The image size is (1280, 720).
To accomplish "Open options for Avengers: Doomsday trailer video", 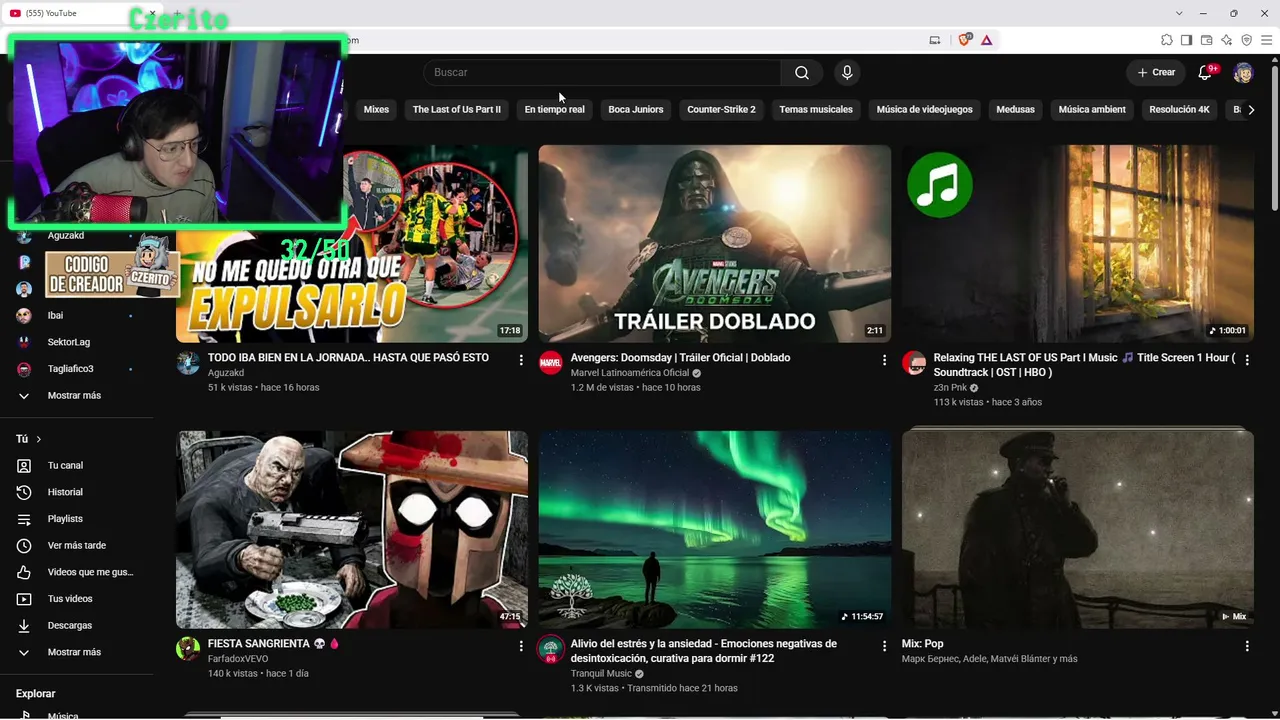I will tap(884, 359).
